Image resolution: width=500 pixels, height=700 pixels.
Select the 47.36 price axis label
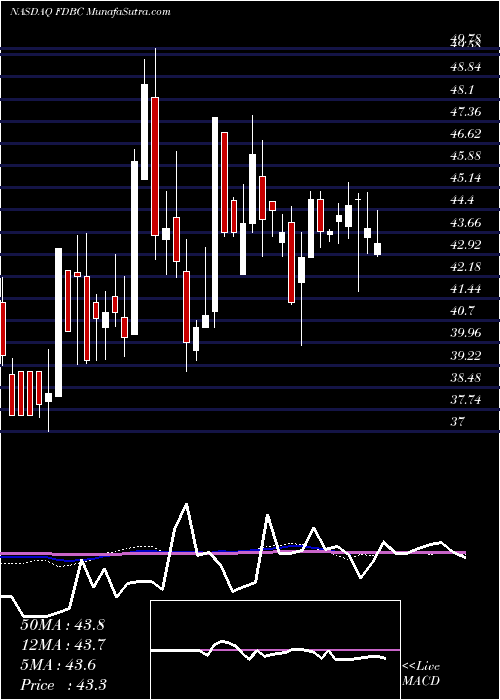[x=466, y=111]
